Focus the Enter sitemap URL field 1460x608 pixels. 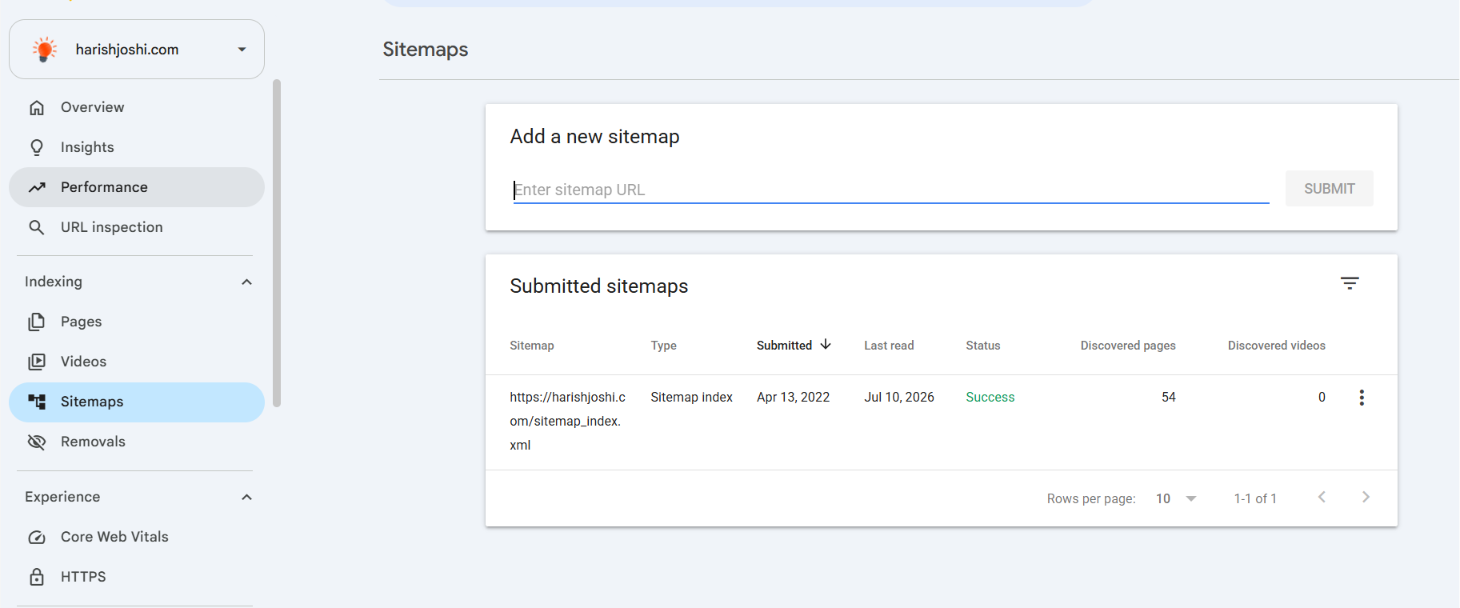click(x=891, y=189)
